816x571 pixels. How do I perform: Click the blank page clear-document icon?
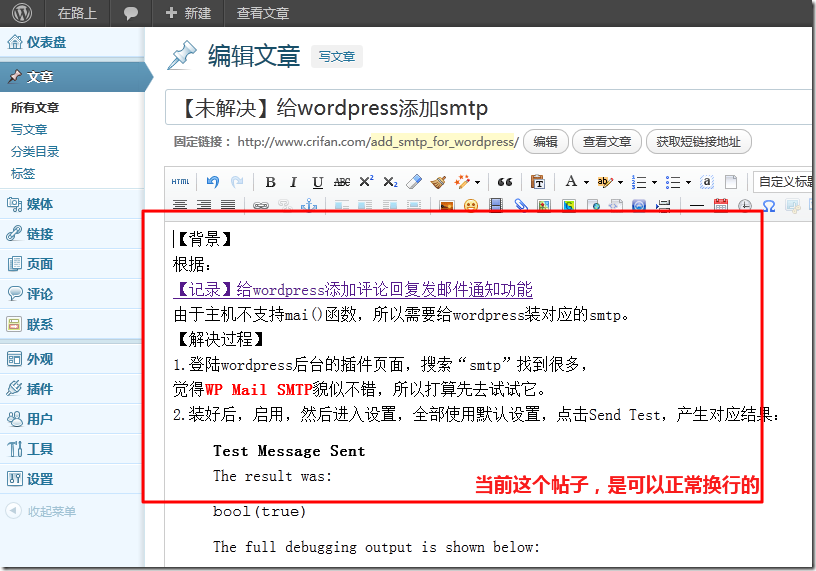731,182
